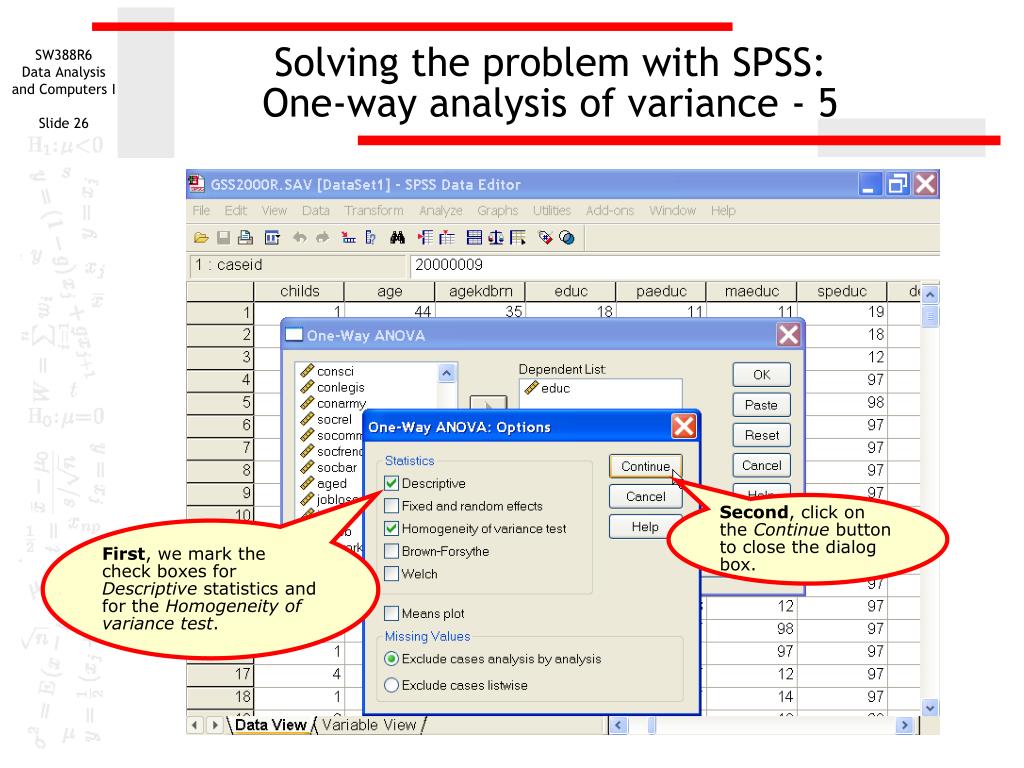Click the Value Labels tag icon

coord(545,238)
